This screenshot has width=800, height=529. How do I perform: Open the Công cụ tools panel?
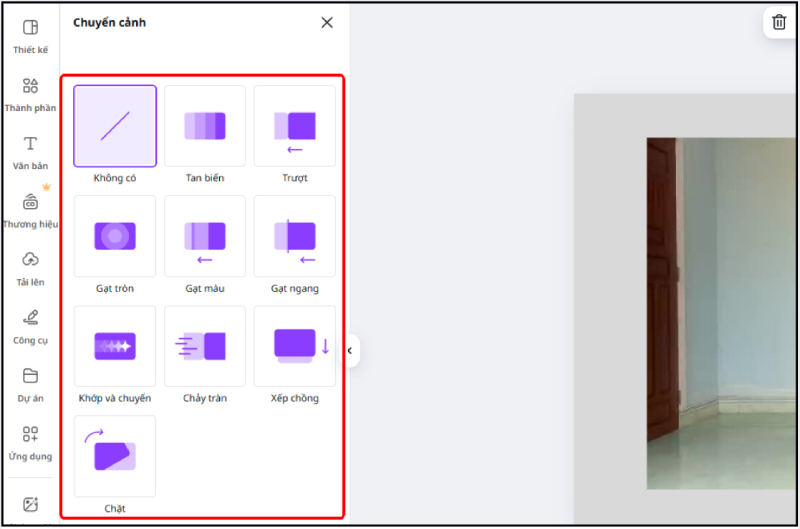pos(30,319)
